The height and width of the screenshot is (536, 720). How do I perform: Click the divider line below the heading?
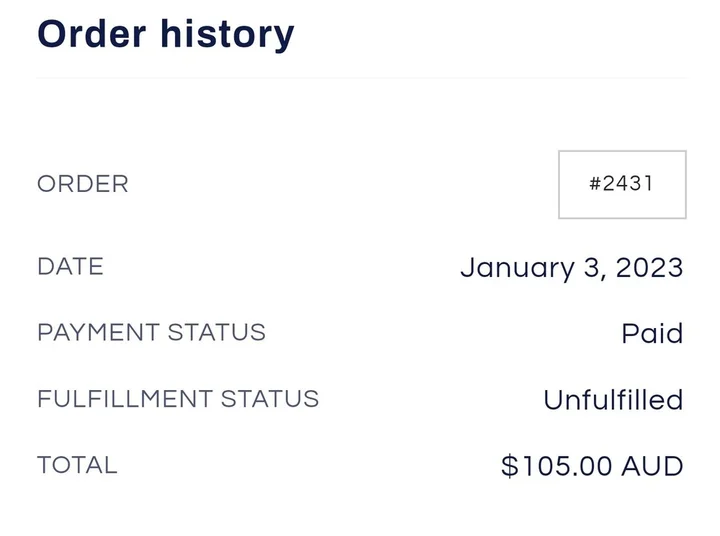(x=360, y=77)
